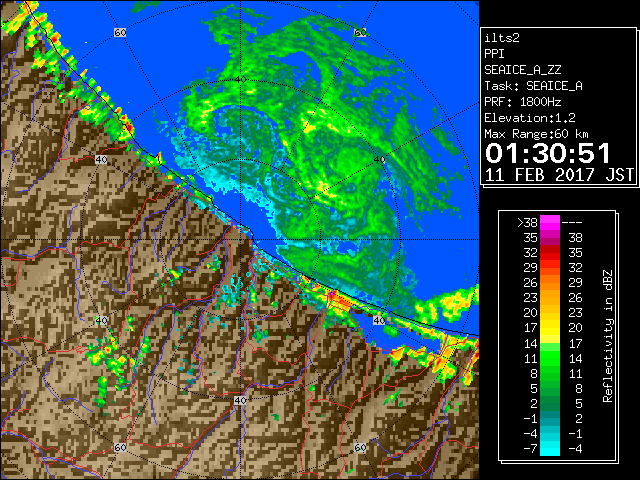Click the "PRF: 1800Hz" text
The width and height of the screenshot is (640, 480).
pos(522,102)
